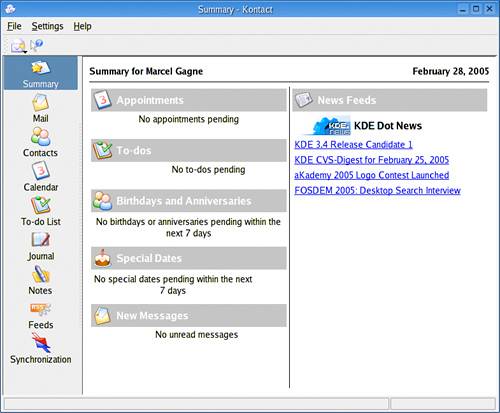The image size is (500, 413).
Task: Click the What's This help toolbar icon
Action: (x=36, y=45)
